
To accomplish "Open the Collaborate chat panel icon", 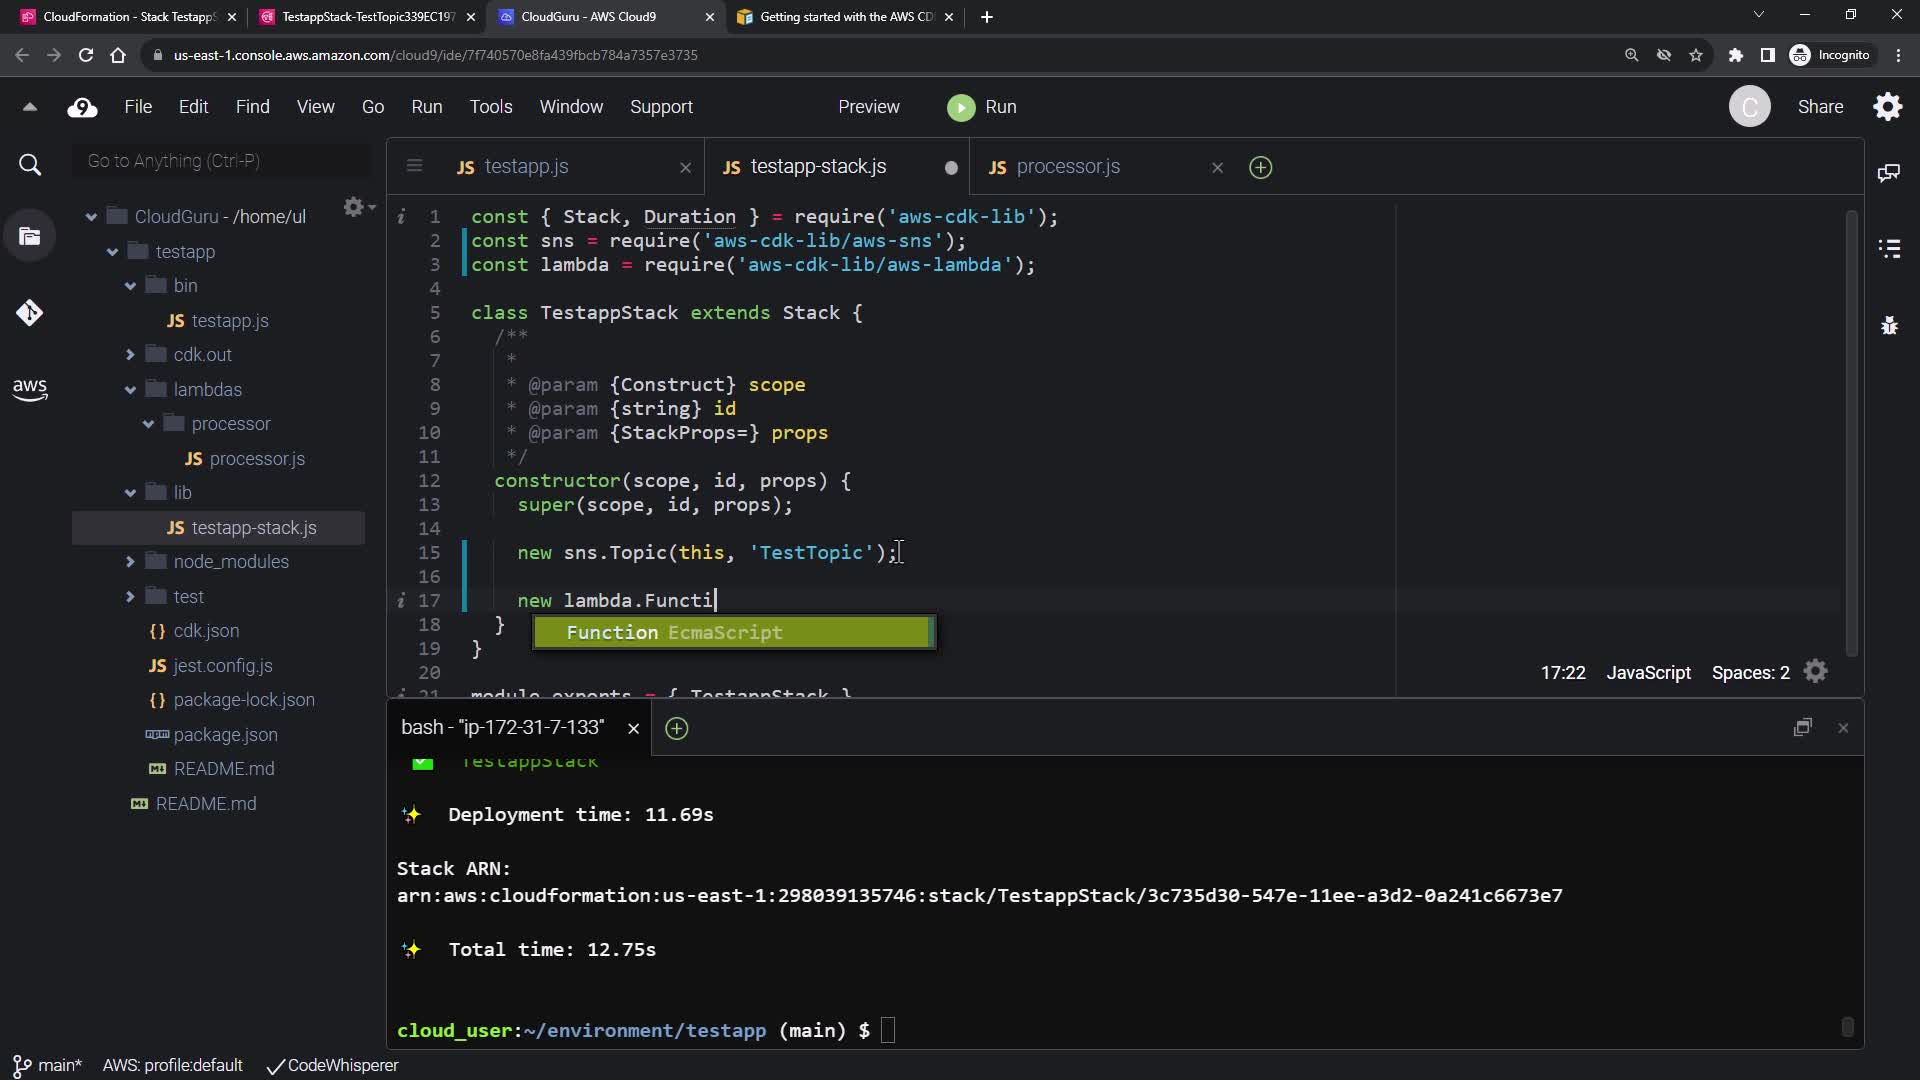I will point(1889,173).
